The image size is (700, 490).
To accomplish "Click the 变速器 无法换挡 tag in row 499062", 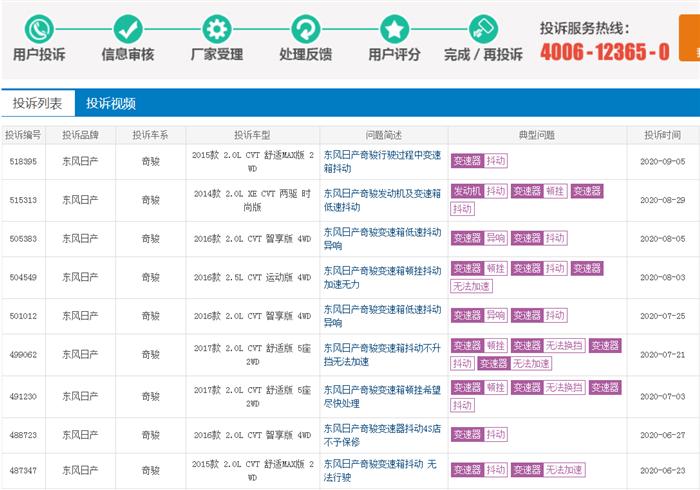I will tap(548, 345).
